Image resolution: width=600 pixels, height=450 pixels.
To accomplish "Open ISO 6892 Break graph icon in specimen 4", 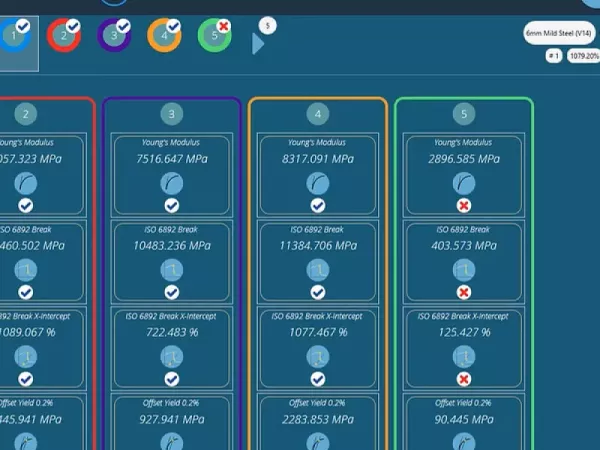I will 317,269.
